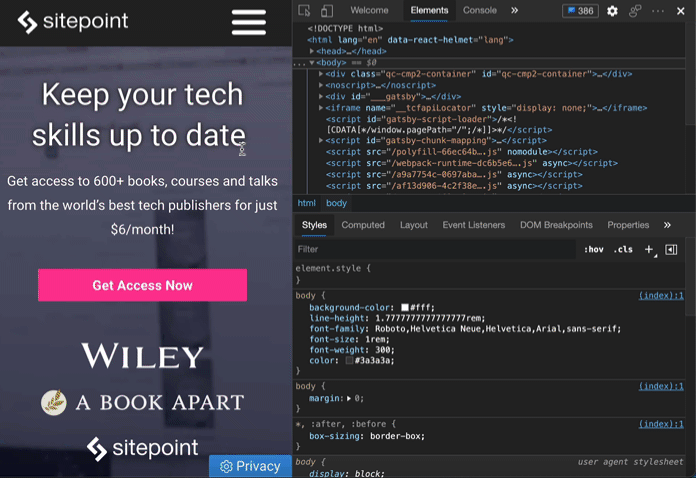The height and width of the screenshot is (478, 696).
Task: Close the DevTools panel
Action: pos(680,11)
